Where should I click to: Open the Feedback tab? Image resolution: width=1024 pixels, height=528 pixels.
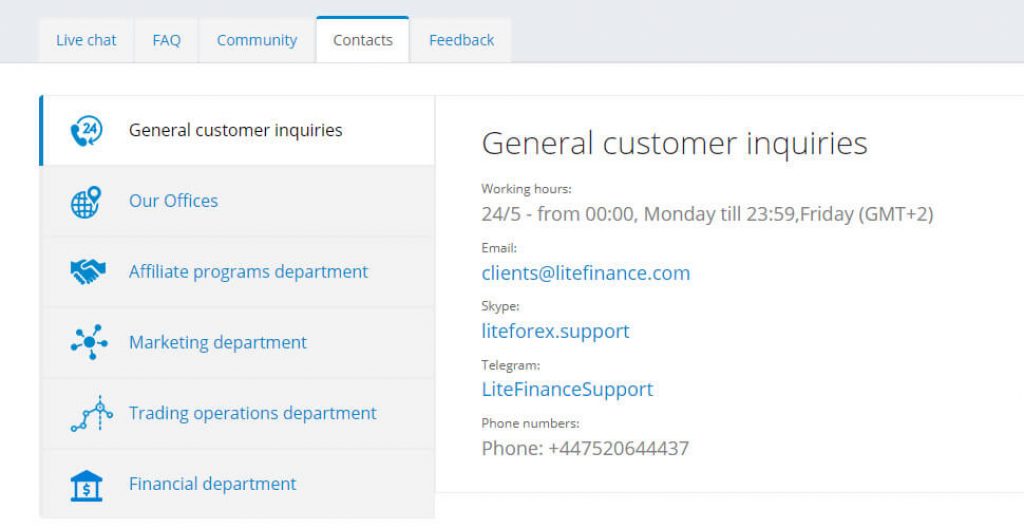point(461,40)
